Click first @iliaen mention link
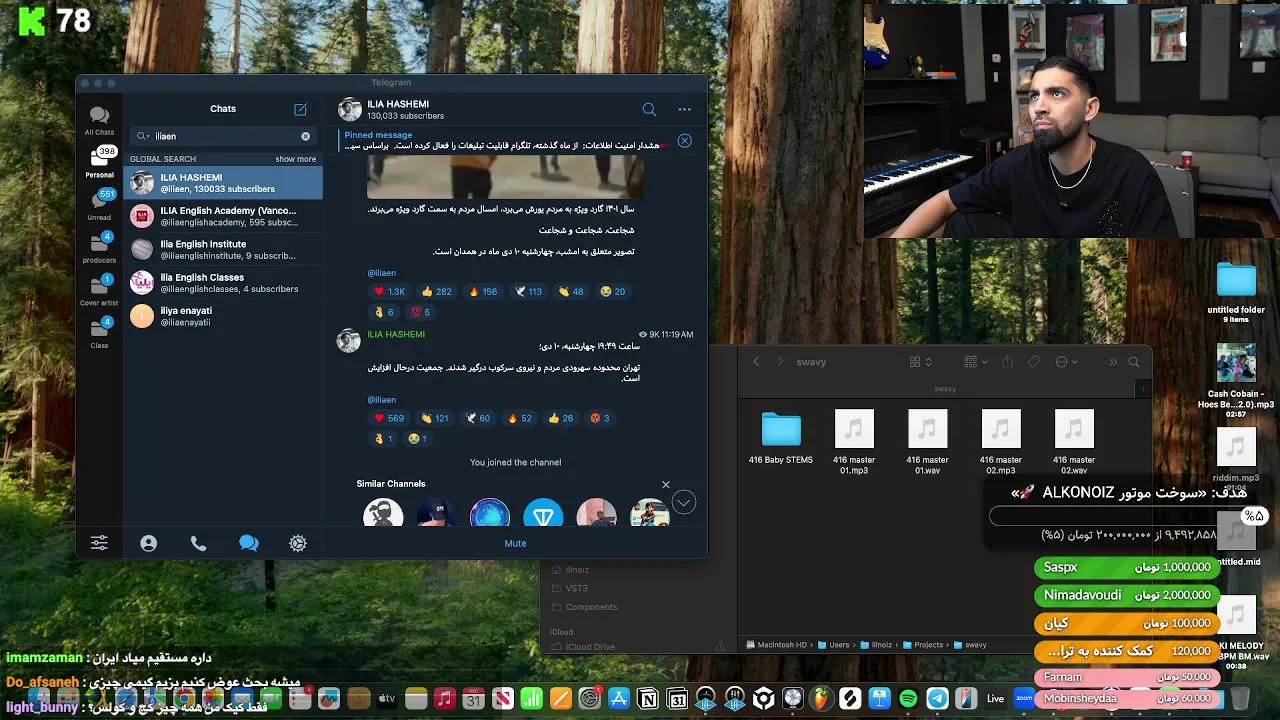Image resolution: width=1280 pixels, height=720 pixels. pos(381,273)
